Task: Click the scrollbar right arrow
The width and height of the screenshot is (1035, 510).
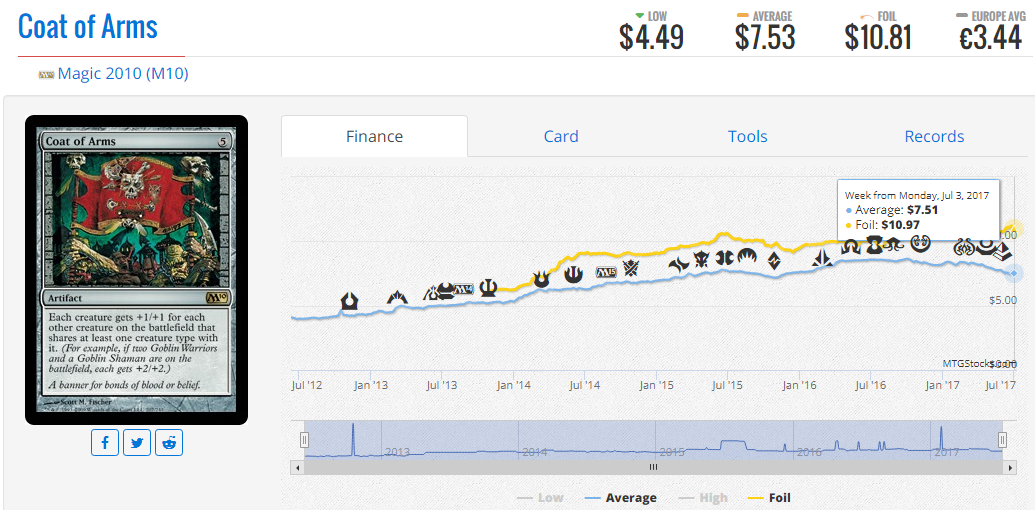Action: pyautogui.click(x=1010, y=467)
